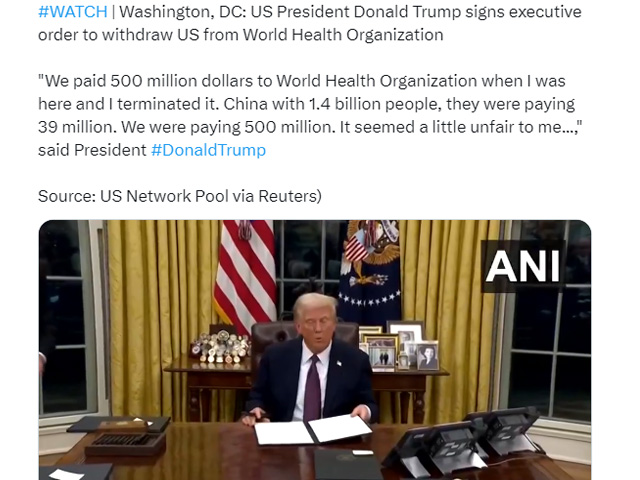Click the open executive order folder on desk
Viewport: 640px width, 480px height.
312,430
